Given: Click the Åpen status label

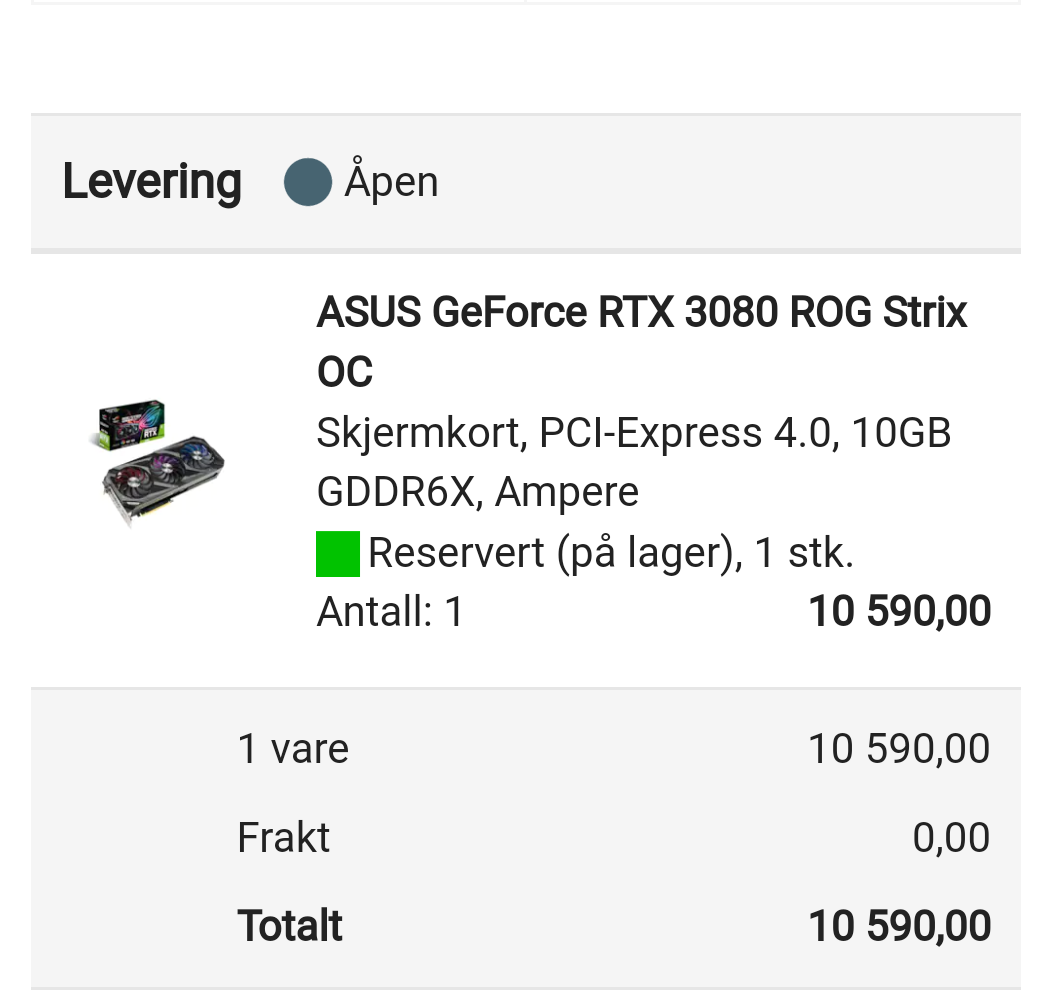Looking at the screenshot, I should pyautogui.click(x=392, y=180).
